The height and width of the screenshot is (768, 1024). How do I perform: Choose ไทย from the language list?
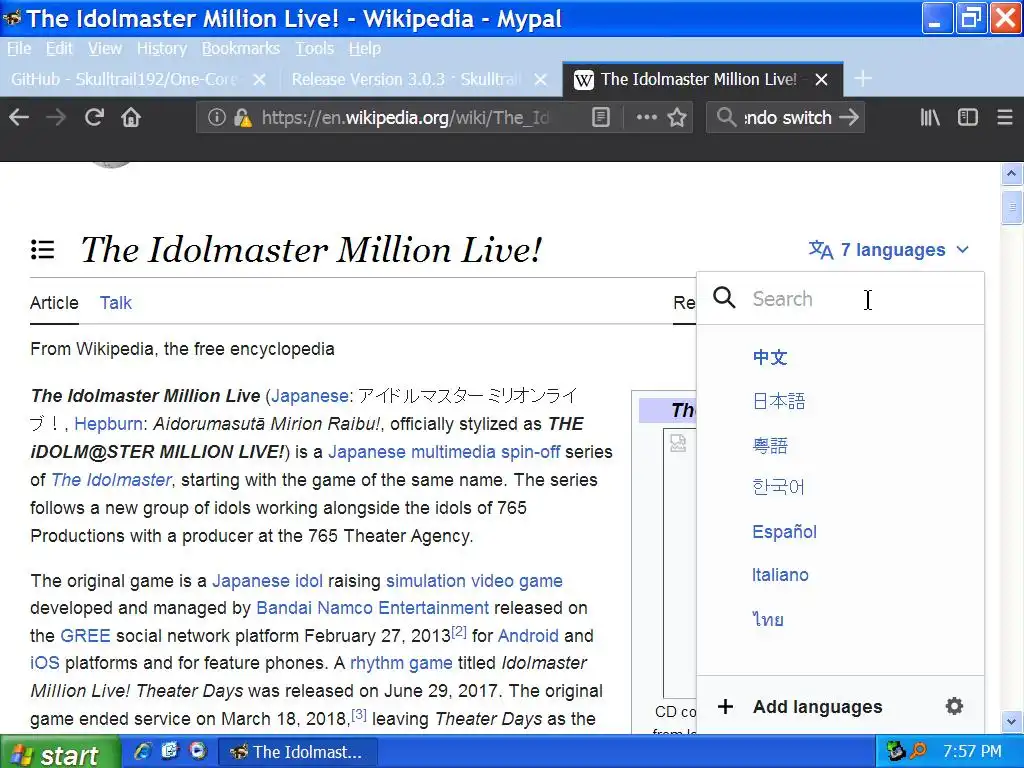point(767,618)
